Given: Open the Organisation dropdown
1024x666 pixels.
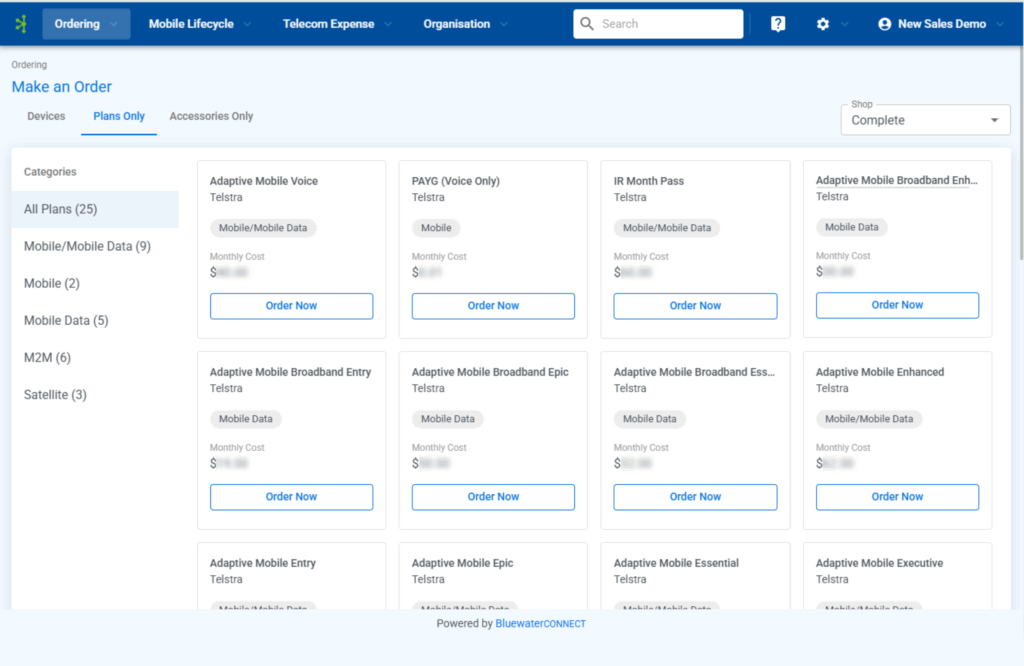Looking at the screenshot, I should click(457, 22).
